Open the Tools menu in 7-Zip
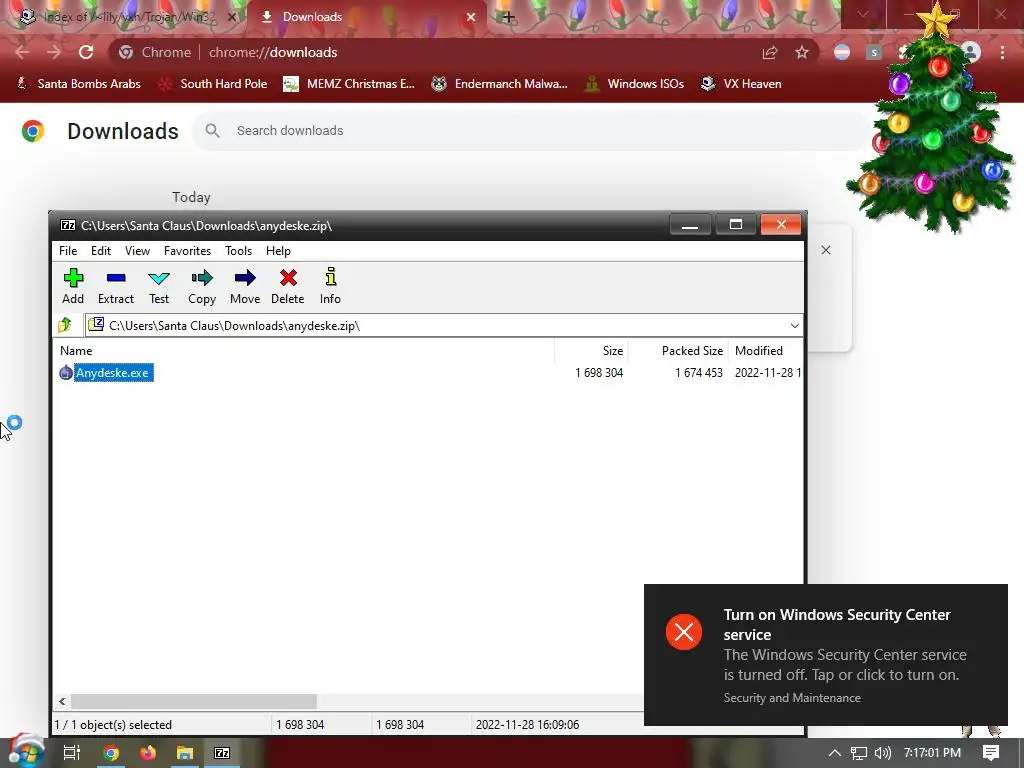 pyautogui.click(x=238, y=251)
